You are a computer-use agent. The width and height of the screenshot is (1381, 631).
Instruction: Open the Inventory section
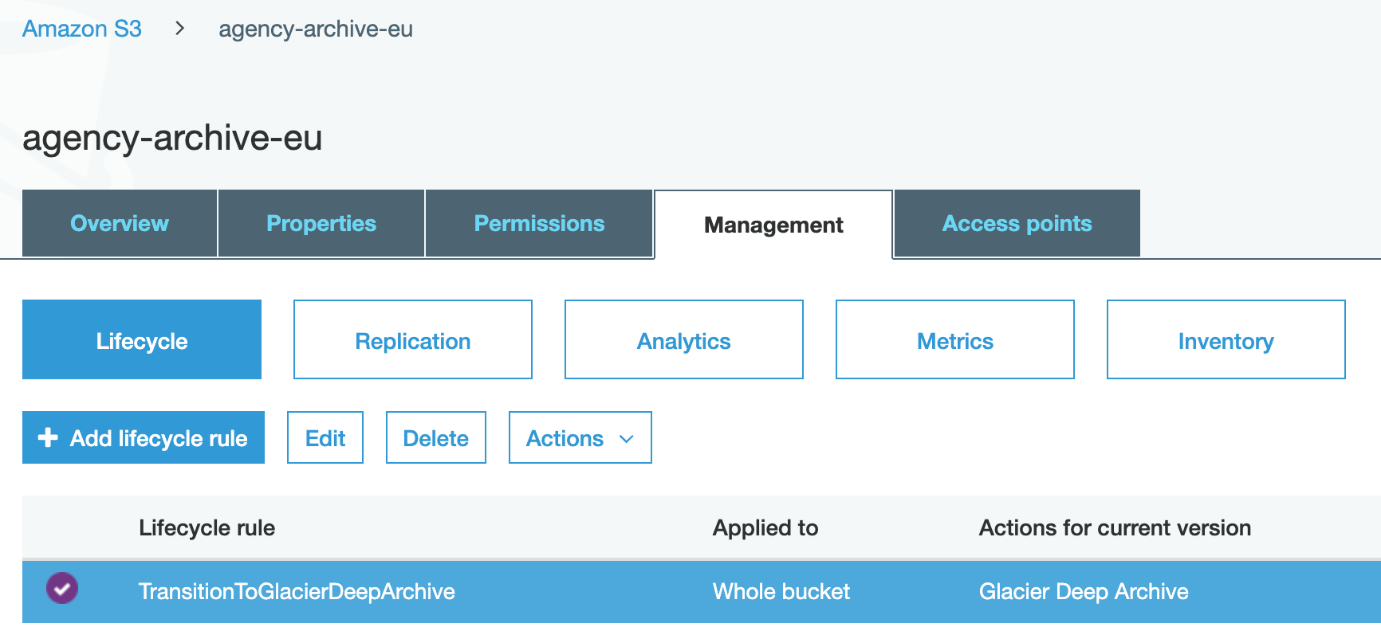[1225, 339]
